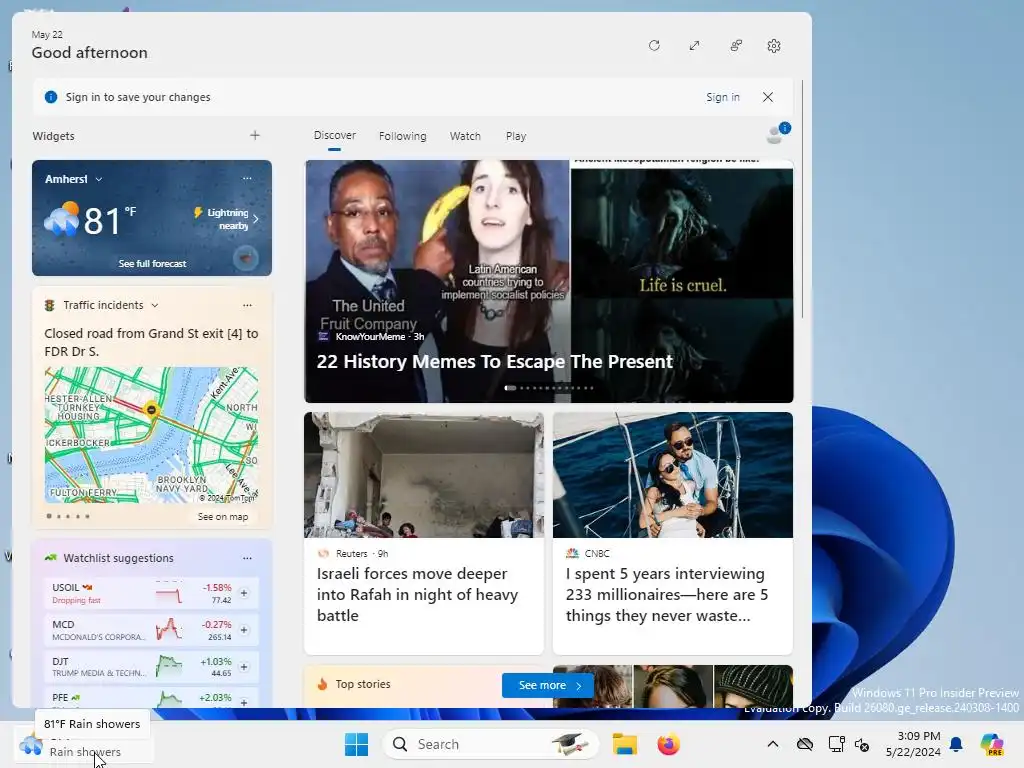The height and width of the screenshot is (768, 1024).
Task: Open the Play tab
Action: pyautogui.click(x=515, y=136)
